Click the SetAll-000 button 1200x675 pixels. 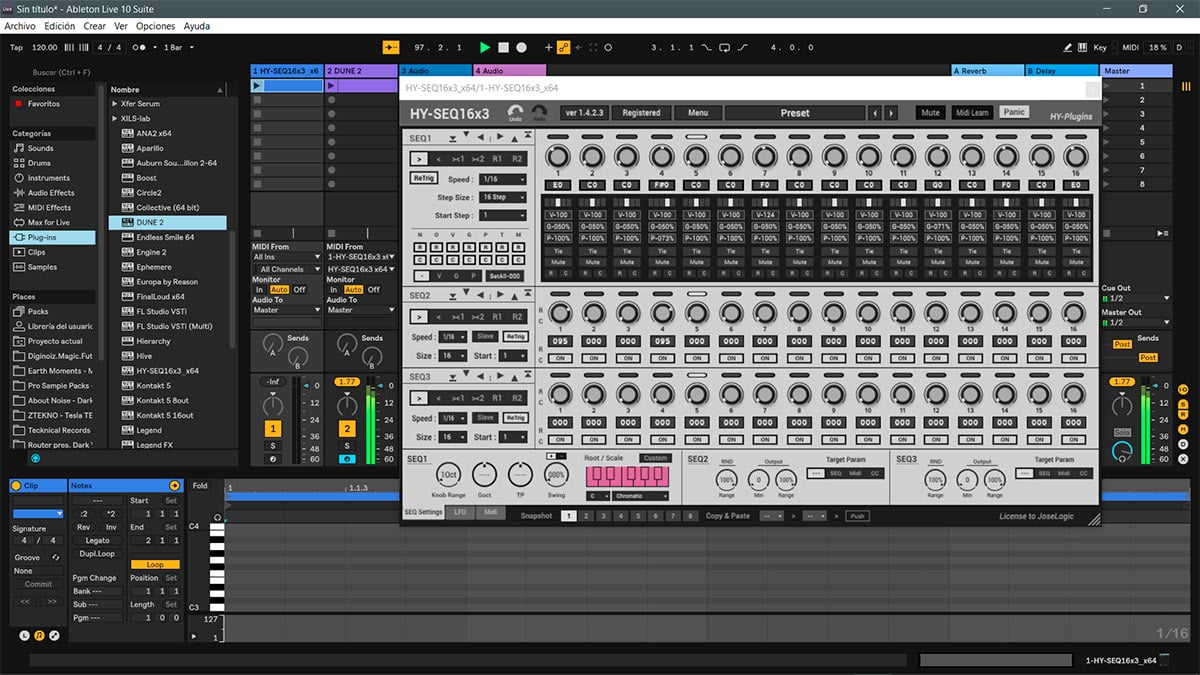(505, 275)
